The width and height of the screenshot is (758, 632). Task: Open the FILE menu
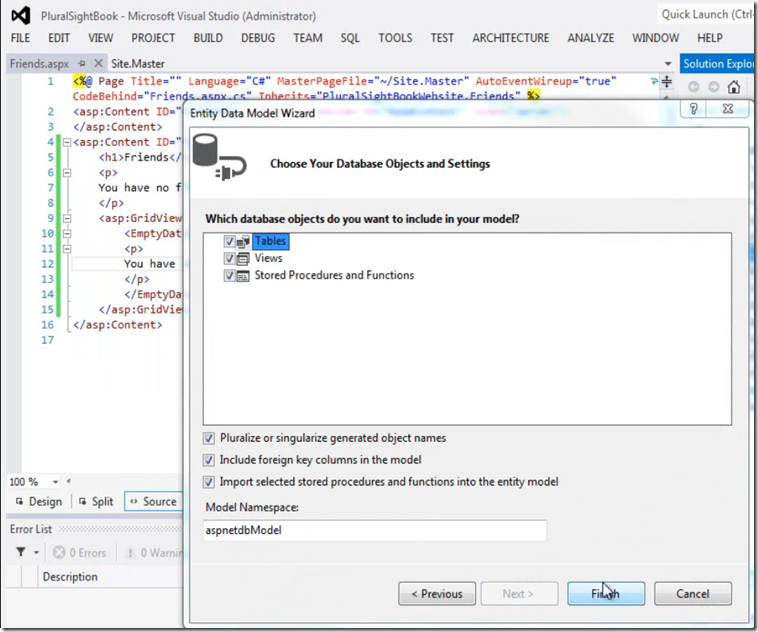[x=20, y=38]
